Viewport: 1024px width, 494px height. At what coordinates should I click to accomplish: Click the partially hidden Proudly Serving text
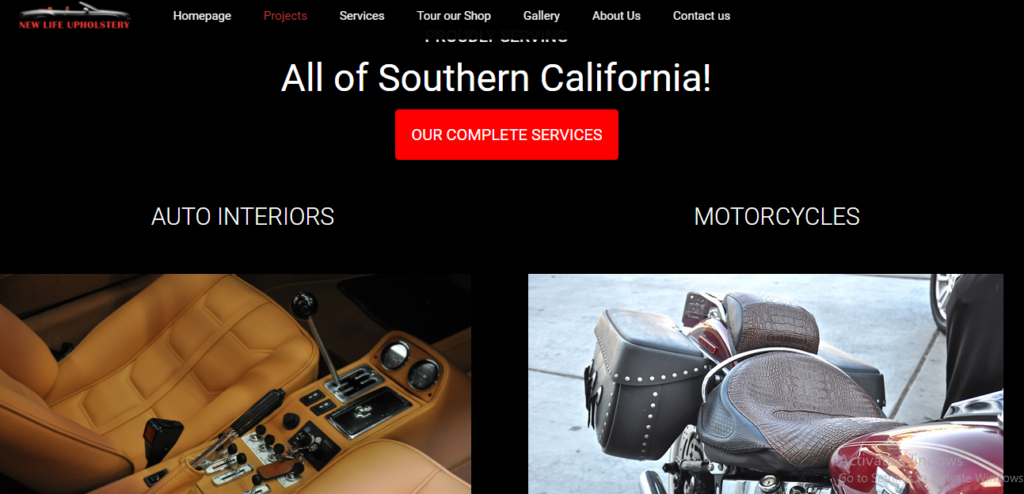pyautogui.click(x=496, y=37)
